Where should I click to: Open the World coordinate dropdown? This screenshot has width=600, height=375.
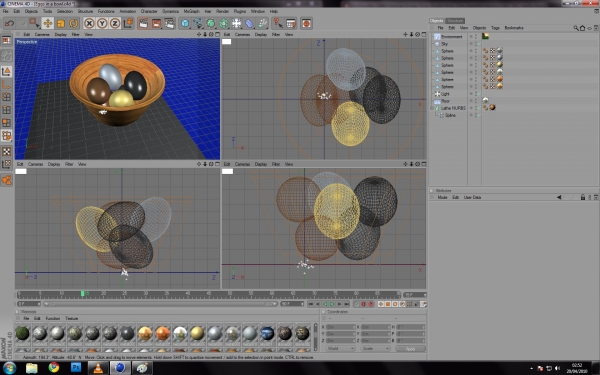click(x=340, y=349)
